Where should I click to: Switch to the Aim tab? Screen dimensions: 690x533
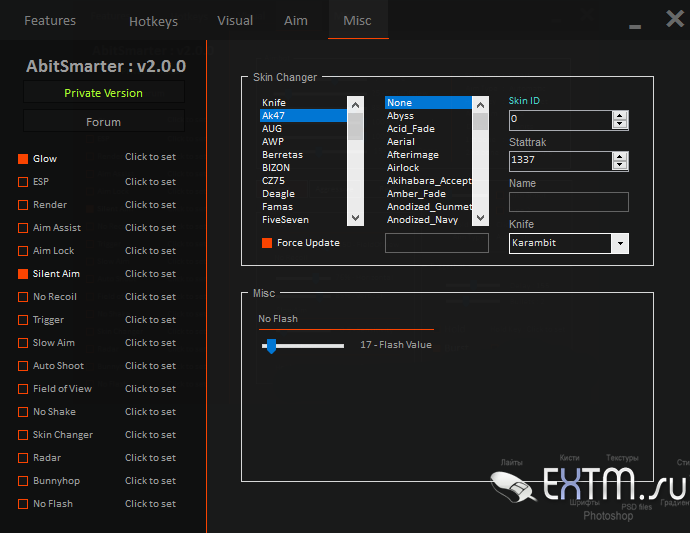tap(296, 20)
